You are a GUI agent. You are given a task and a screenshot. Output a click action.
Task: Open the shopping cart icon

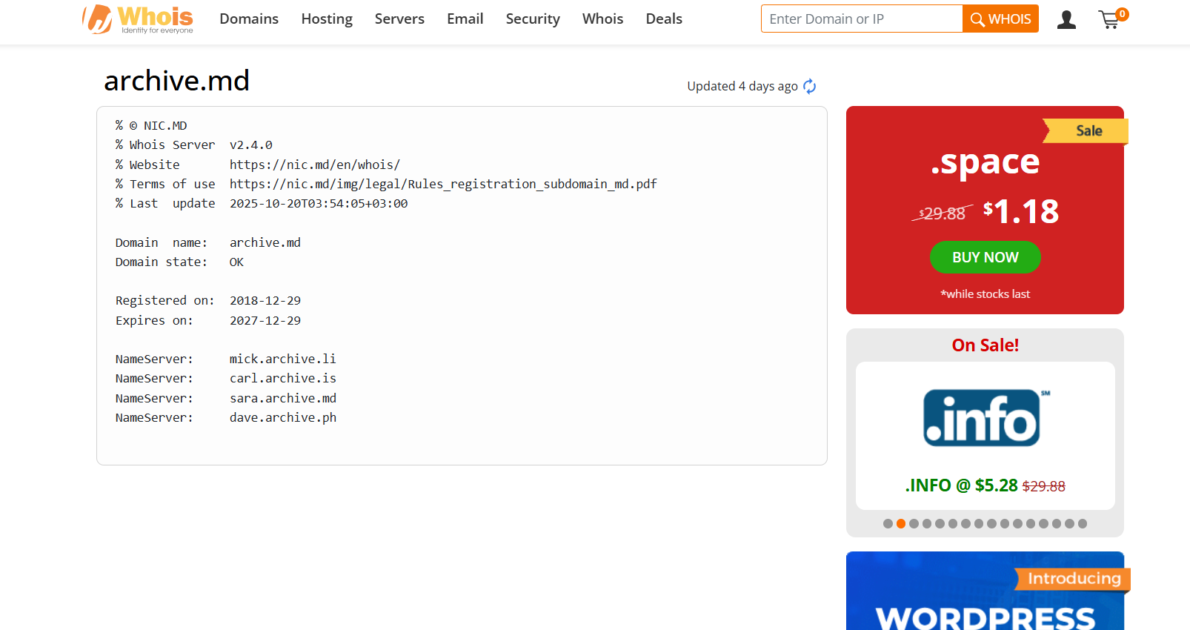[x=1112, y=19]
